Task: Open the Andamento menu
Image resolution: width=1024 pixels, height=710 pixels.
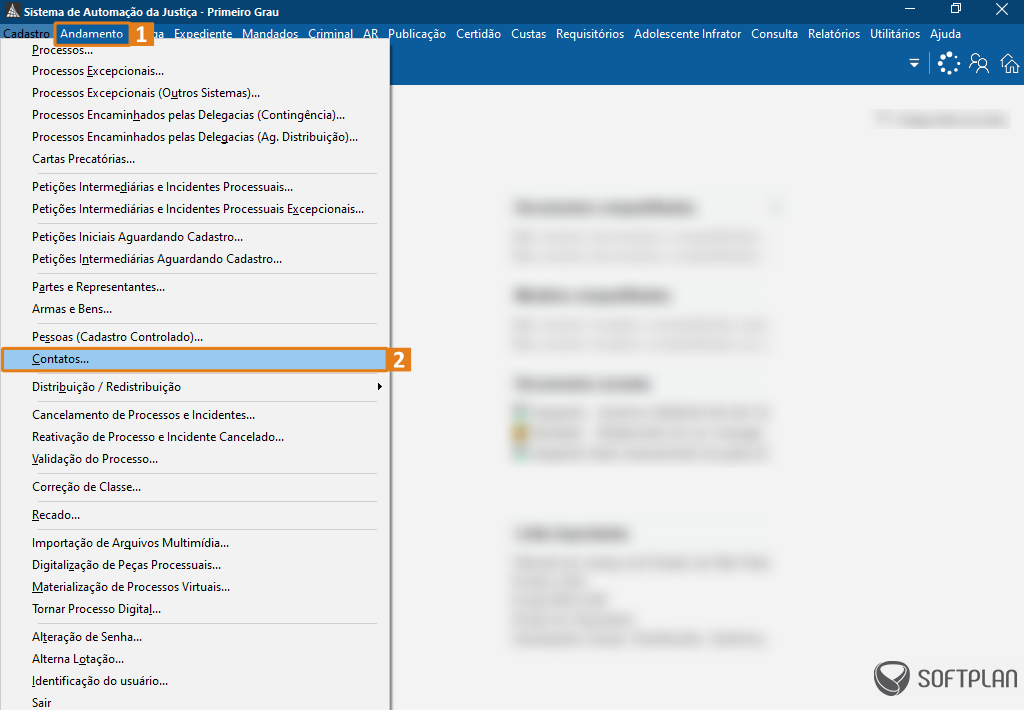Action: 92,34
